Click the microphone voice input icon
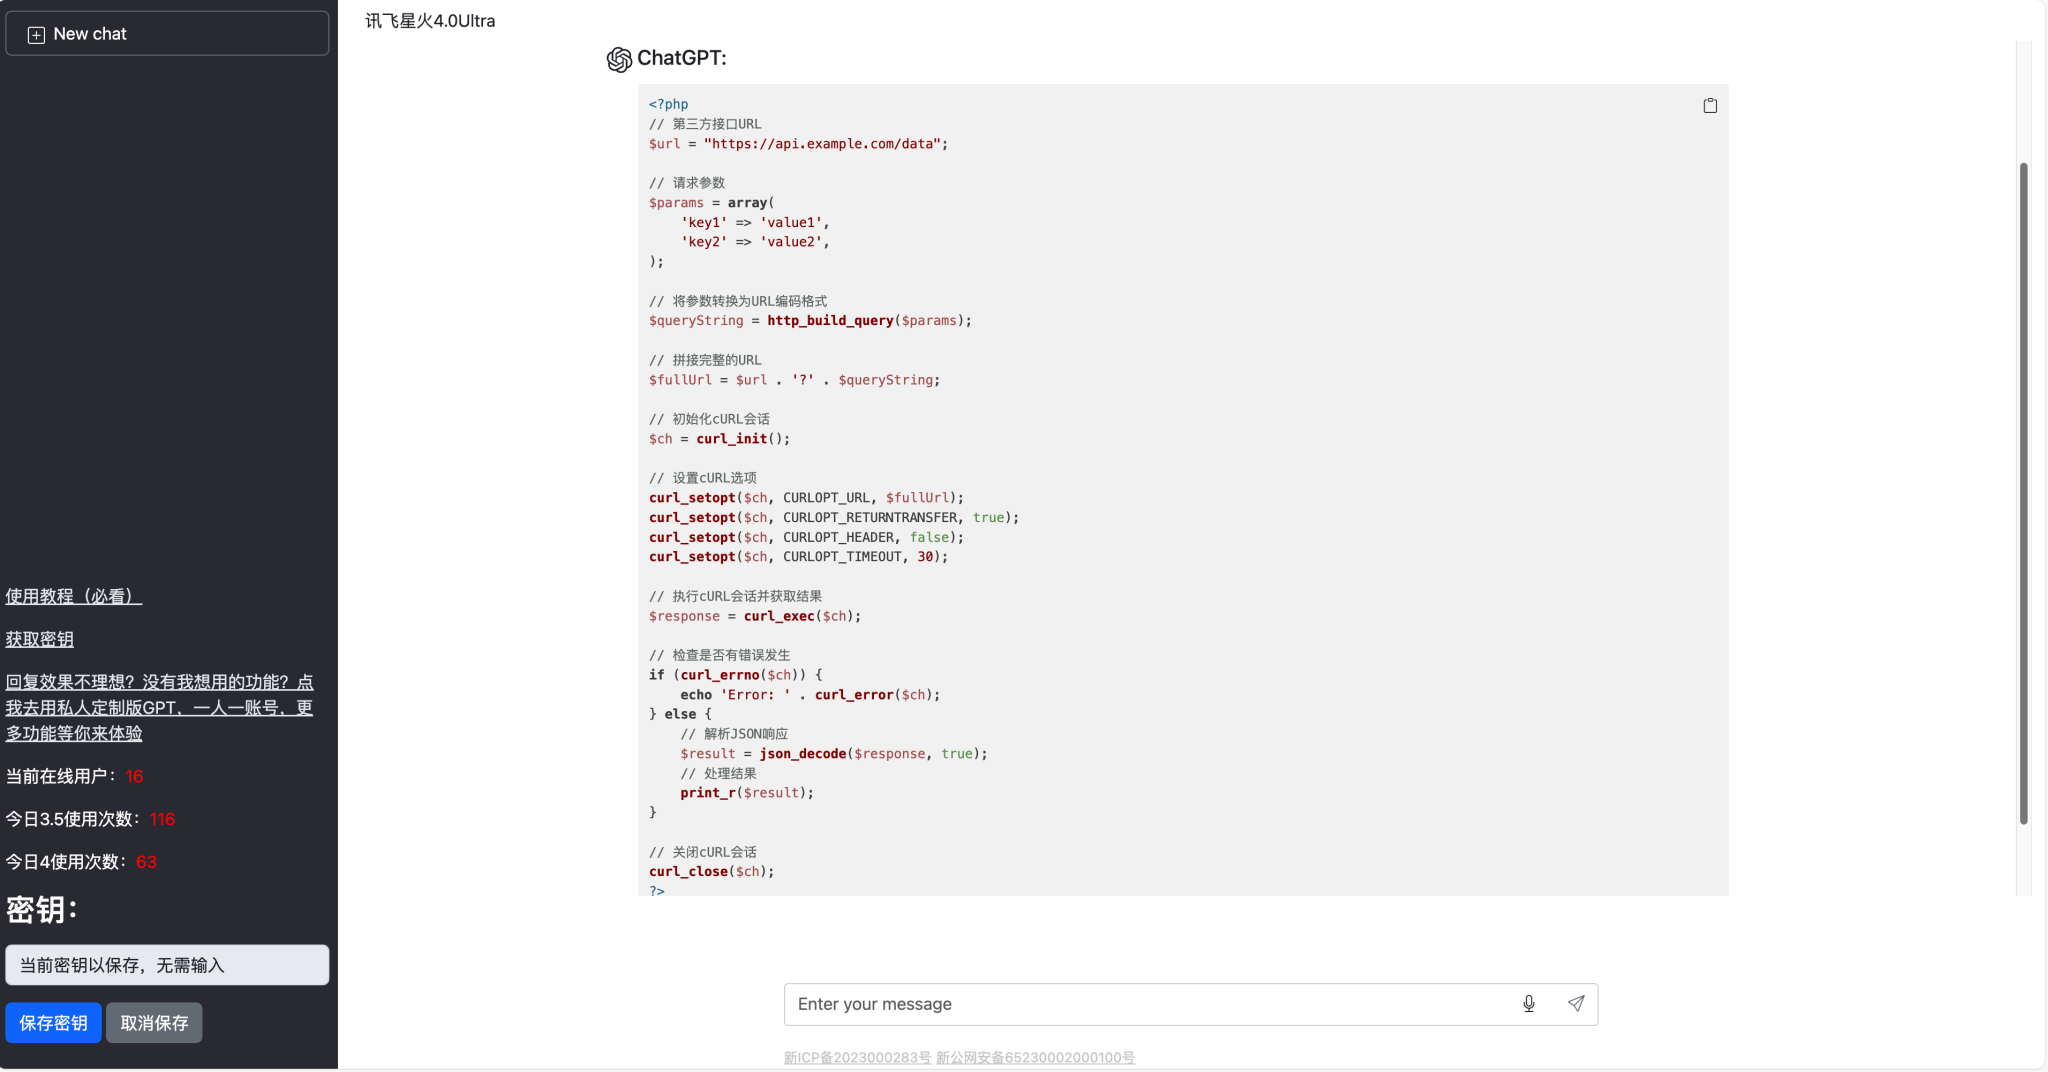This screenshot has height=1072, width=2048. click(1528, 1004)
